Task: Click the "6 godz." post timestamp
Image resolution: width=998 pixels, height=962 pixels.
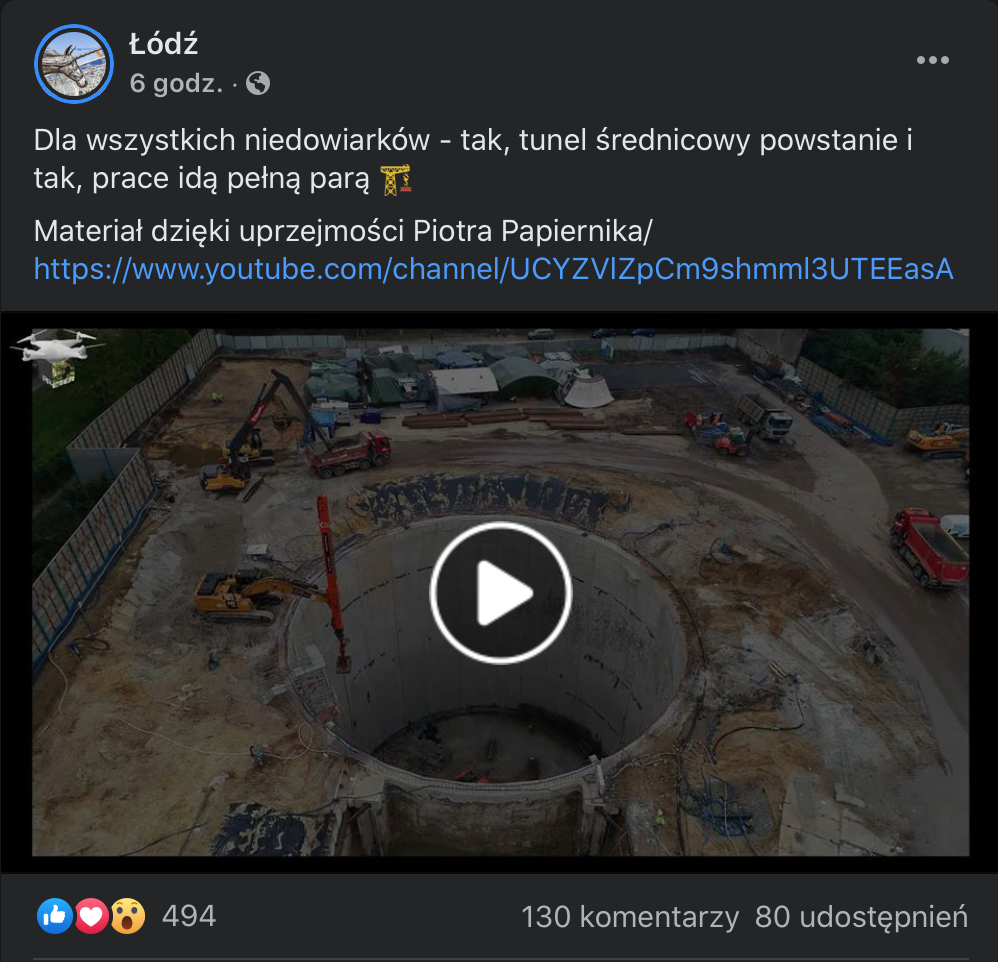Action: (176, 83)
